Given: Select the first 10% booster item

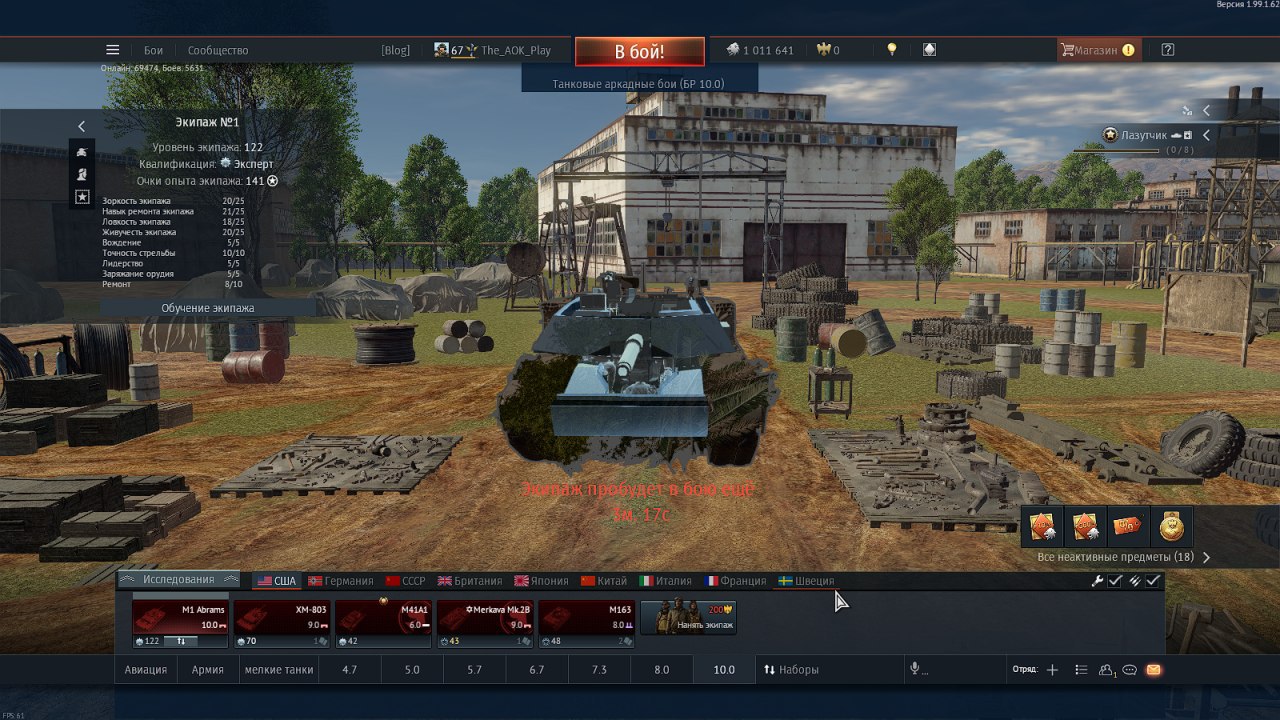Looking at the screenshot, I should pos(1043,527).
